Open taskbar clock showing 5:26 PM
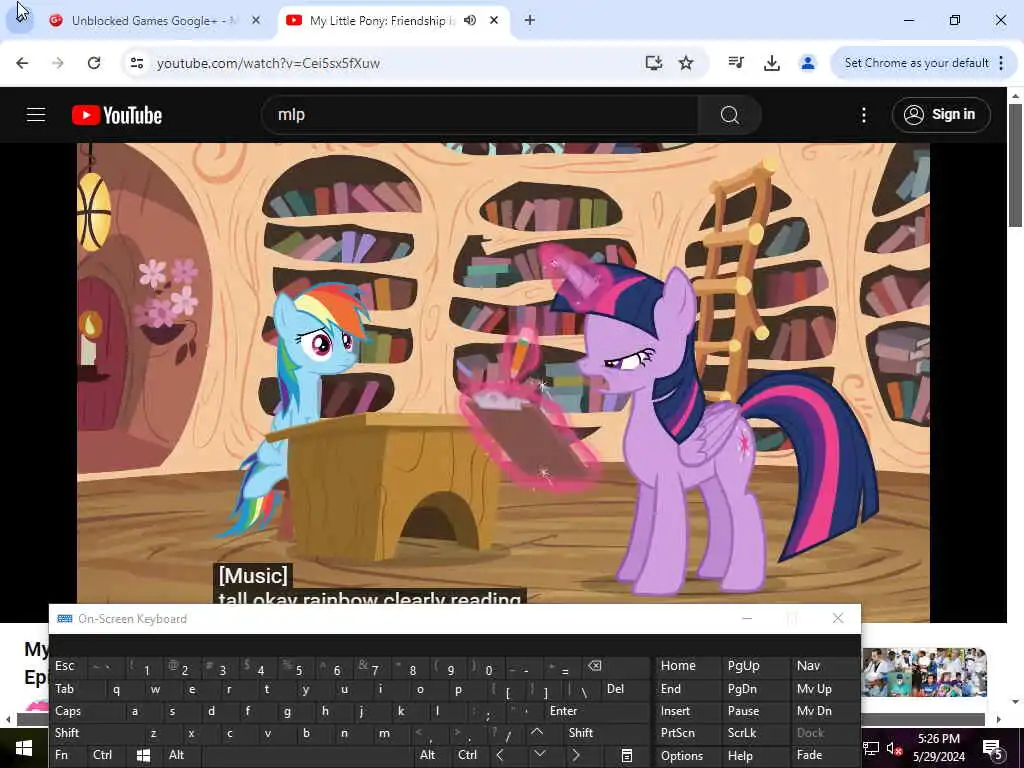The width and height of the screenshot is (1024, 768). [x=938, y=748]
